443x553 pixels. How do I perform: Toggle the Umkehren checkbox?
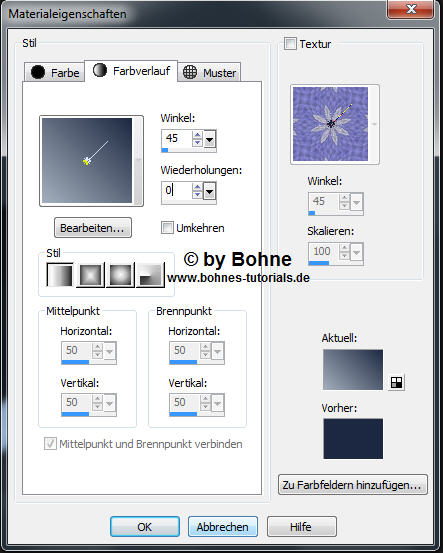[x=167, y=227]
